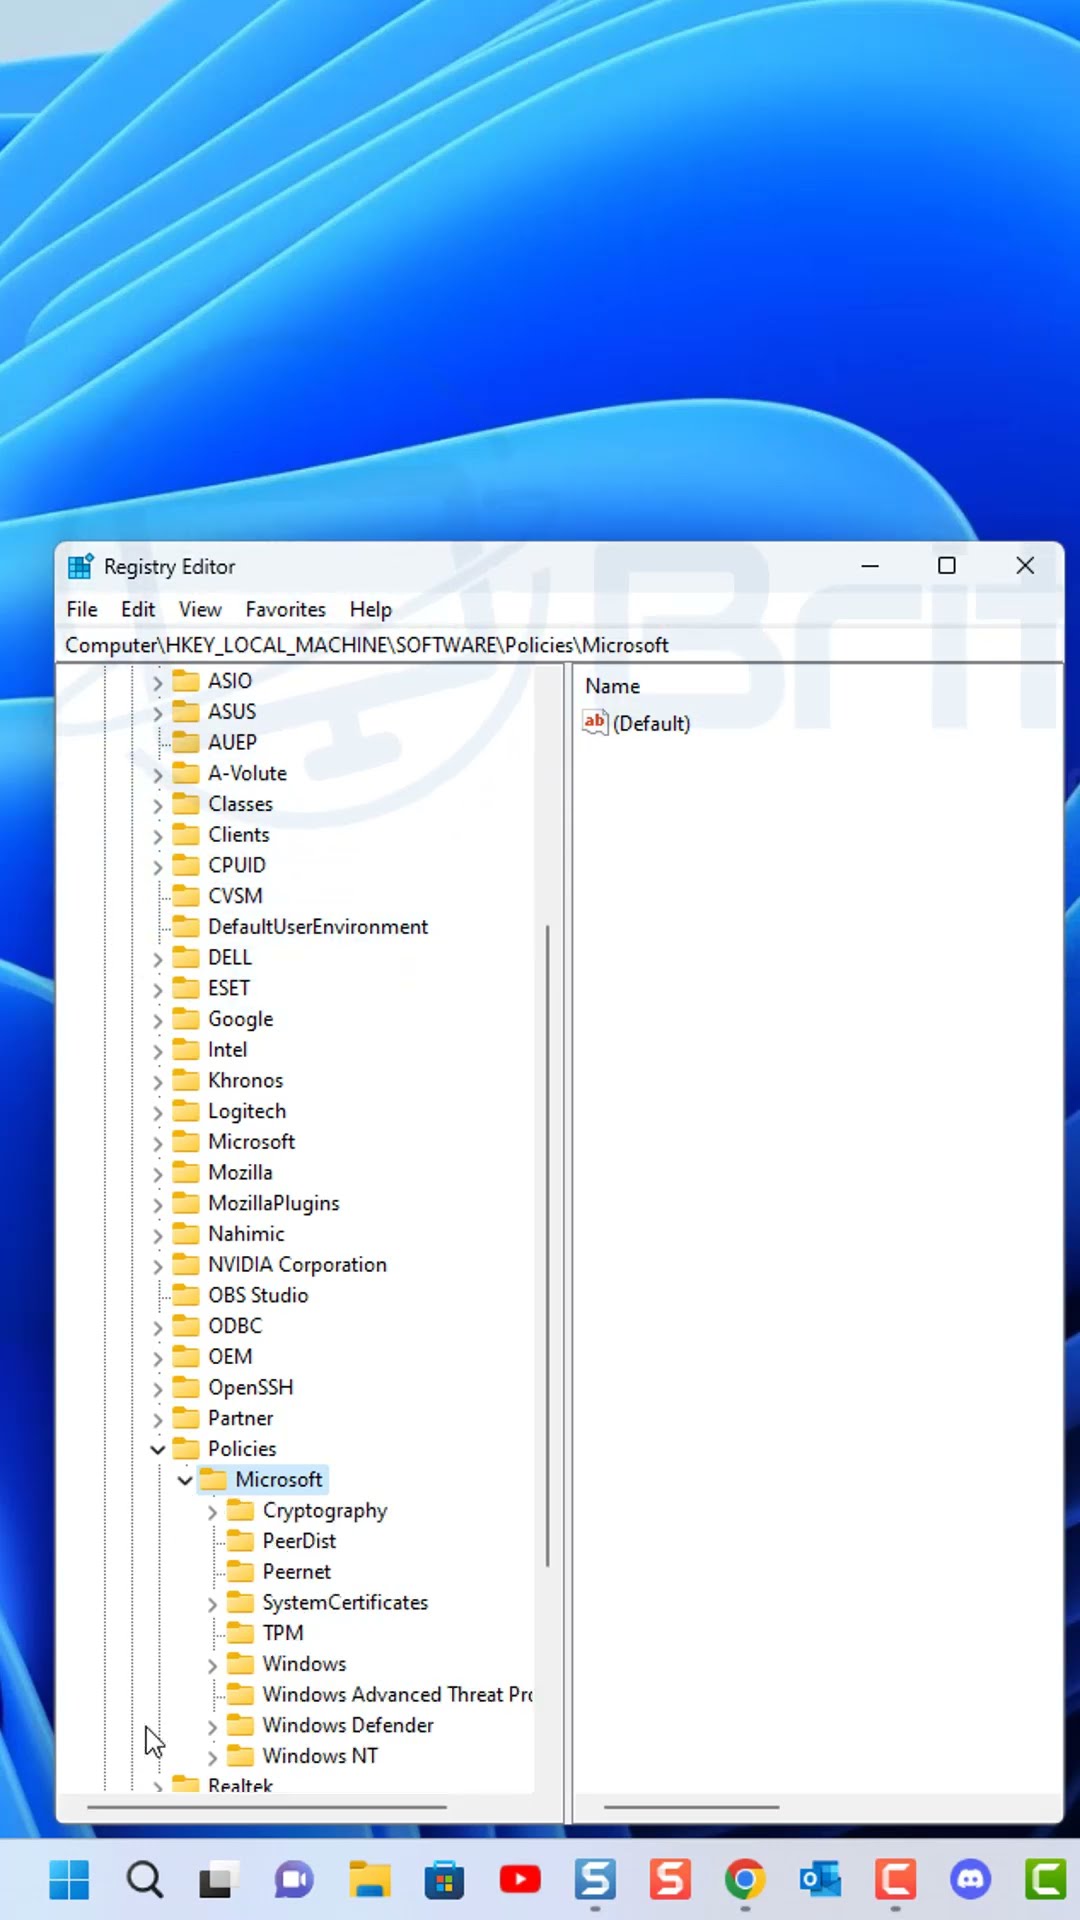Select the Khronos folder icon
The image size is (1080, 1920).
click(186, 1080)
